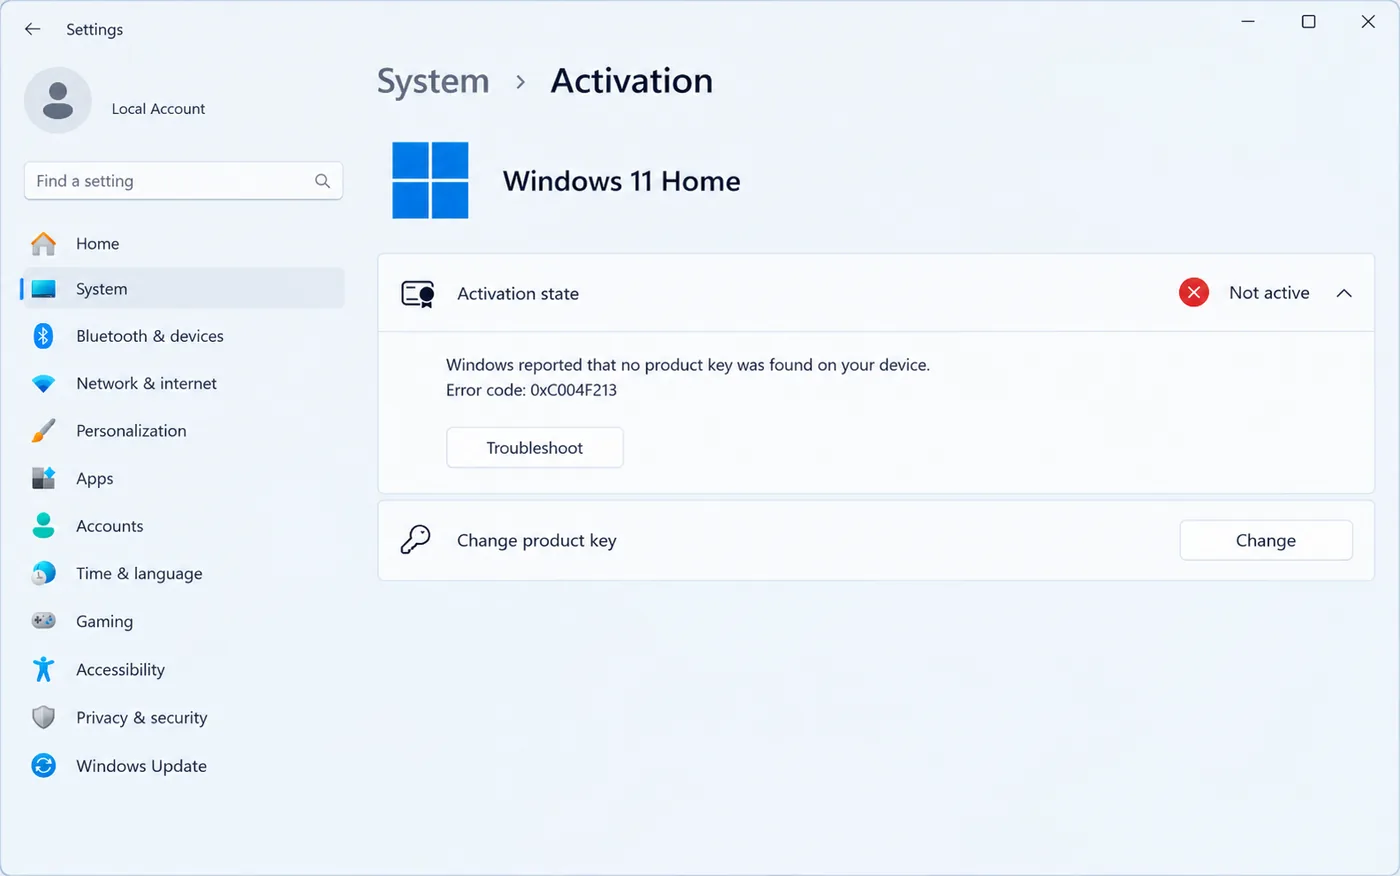Click the Time & language globe icon
This screenshot has height=876, width=1400.
43,573
